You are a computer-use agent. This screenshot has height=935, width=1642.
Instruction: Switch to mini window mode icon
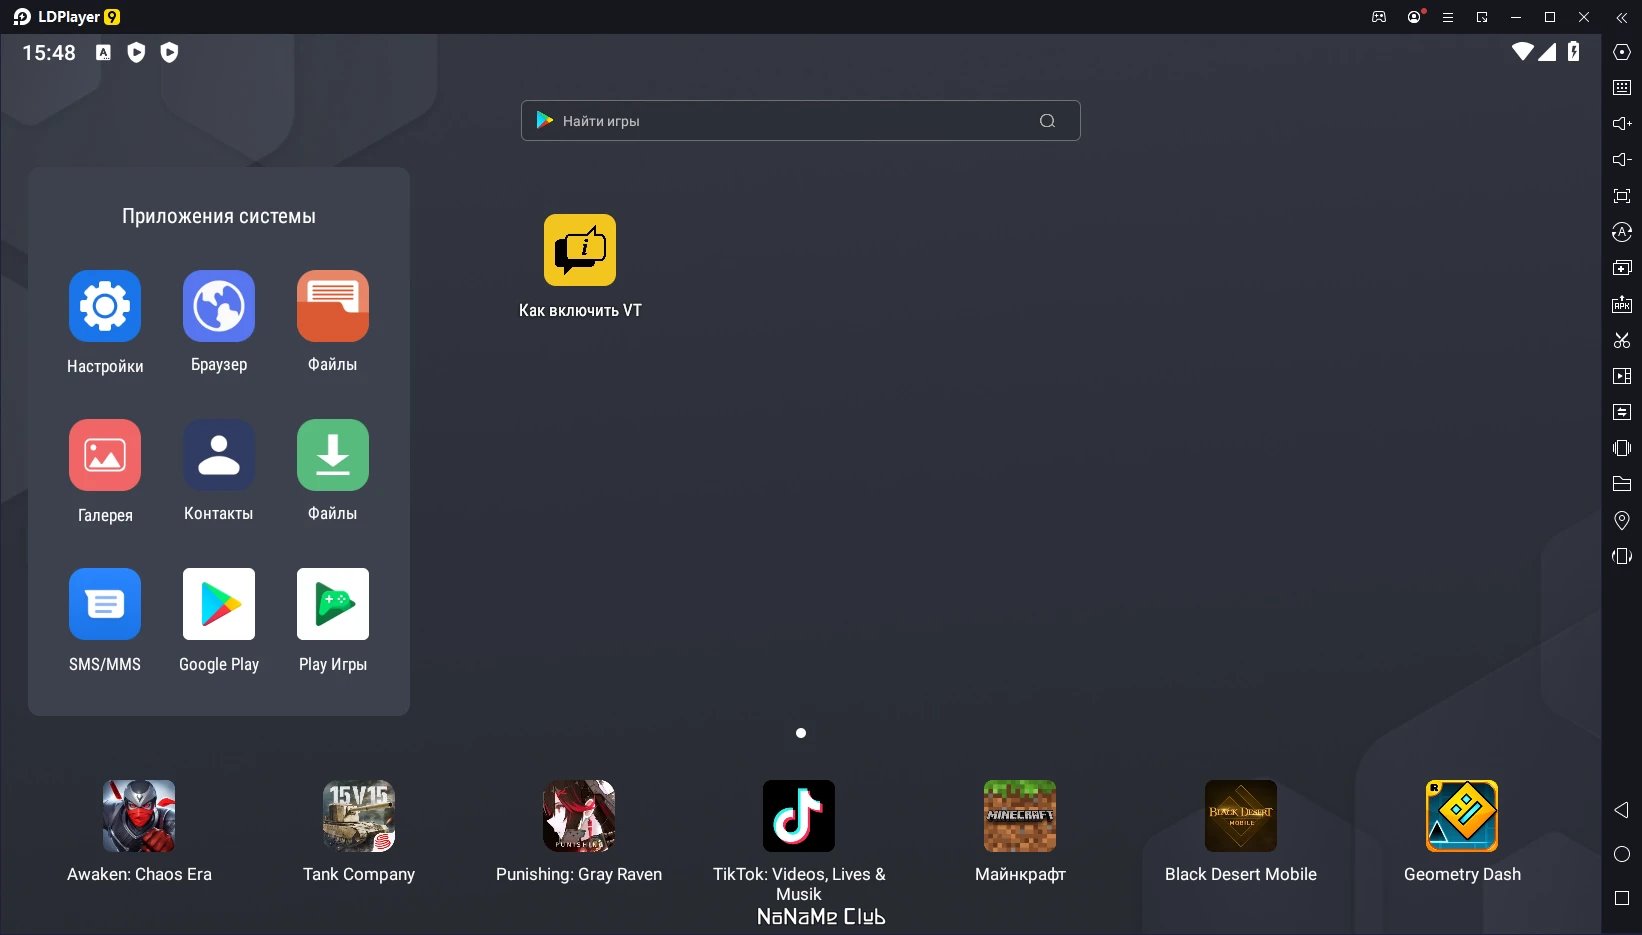point(1482,17)
